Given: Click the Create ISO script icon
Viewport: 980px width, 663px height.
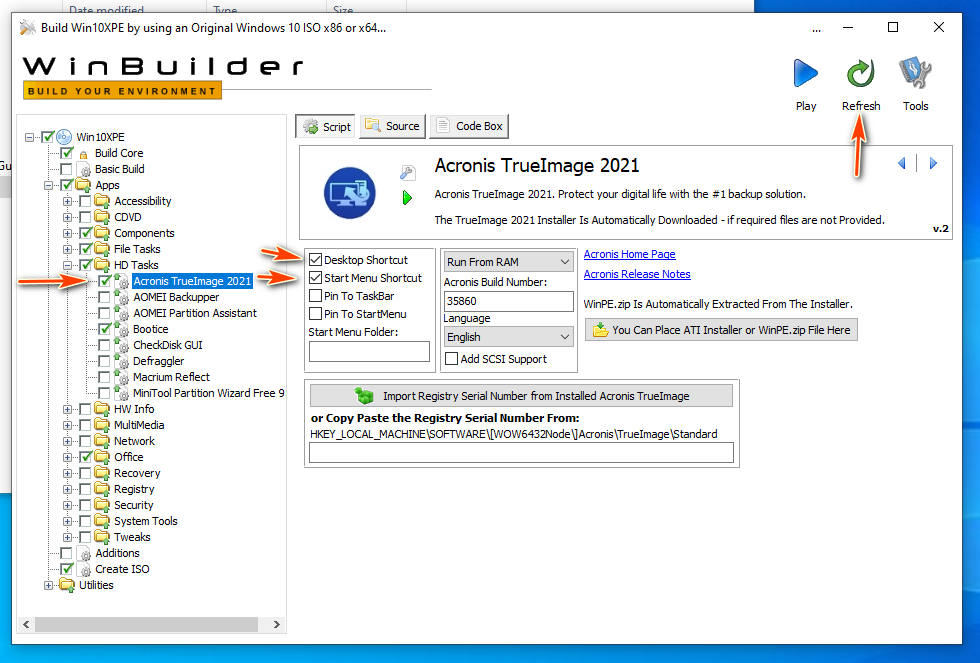Looking at the screenshot, I should (83, 569).
